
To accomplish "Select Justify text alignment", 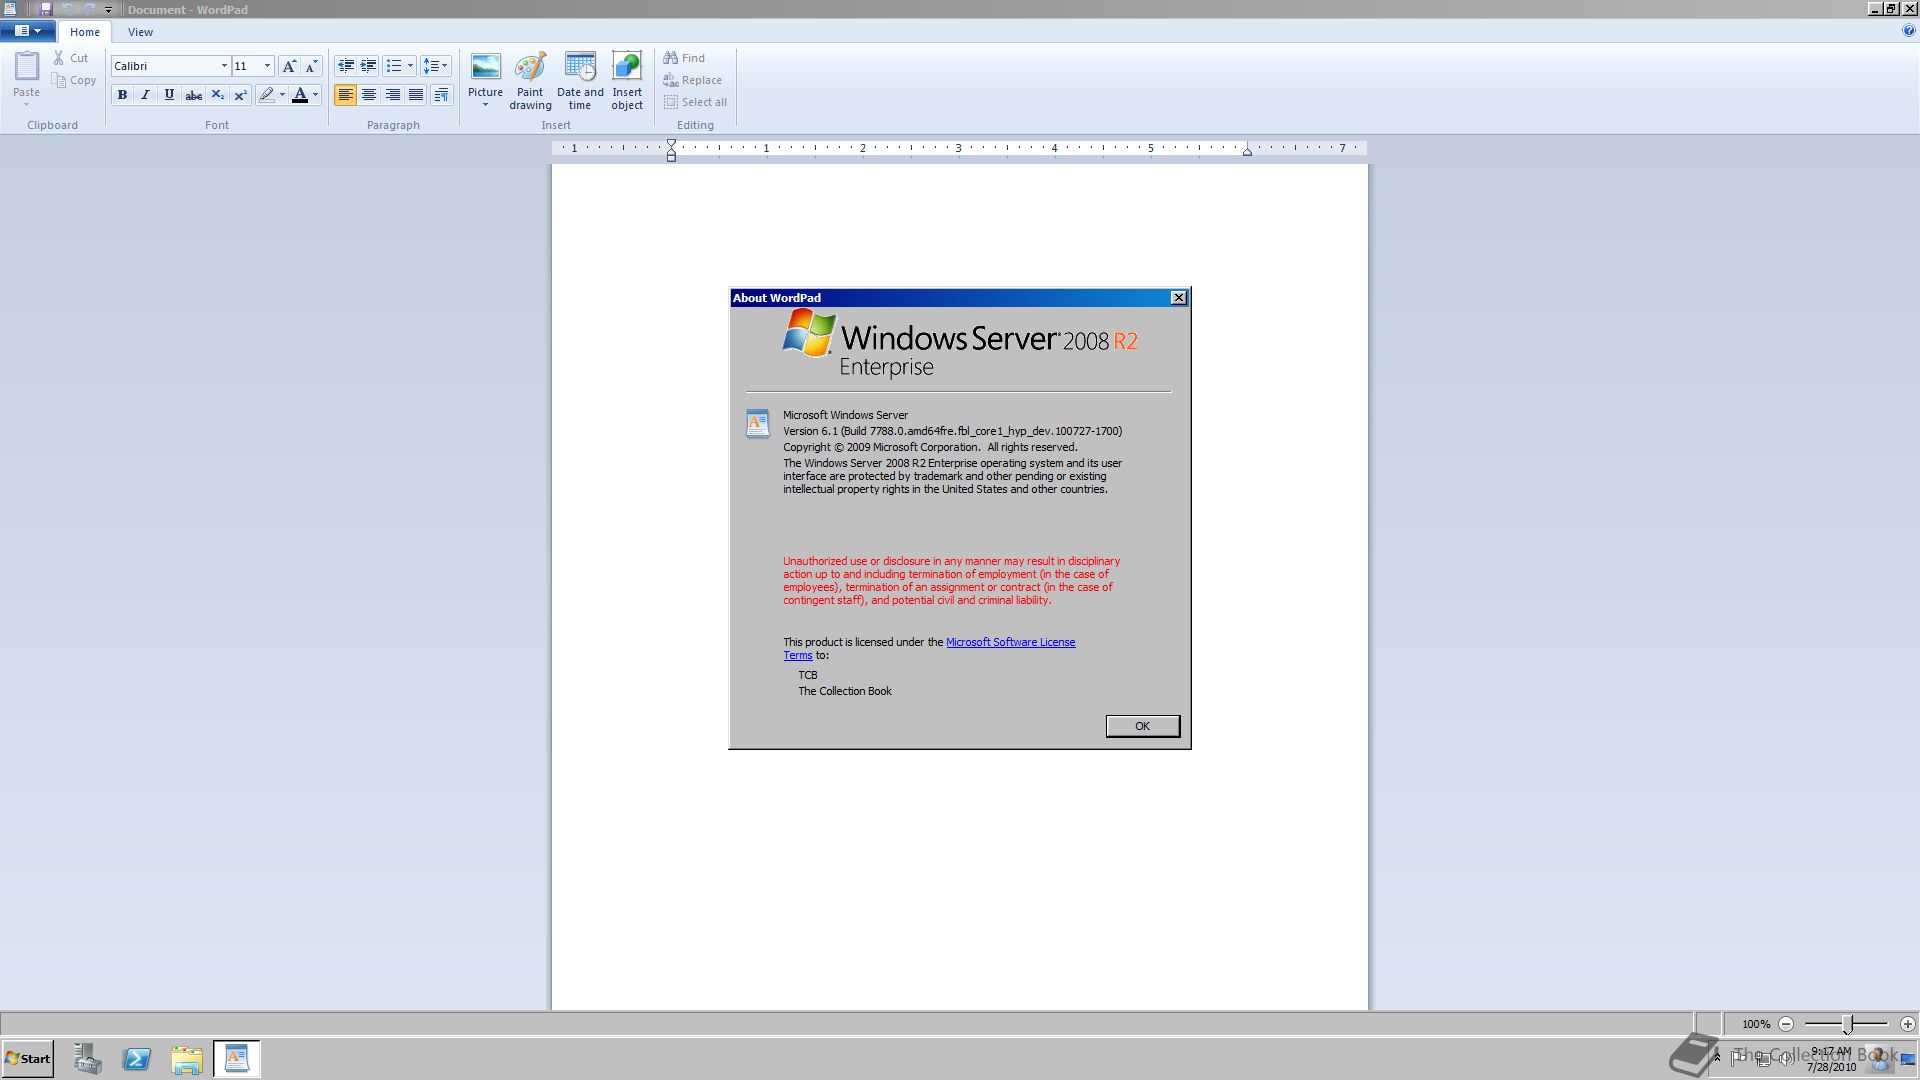I will click(416, 95).
